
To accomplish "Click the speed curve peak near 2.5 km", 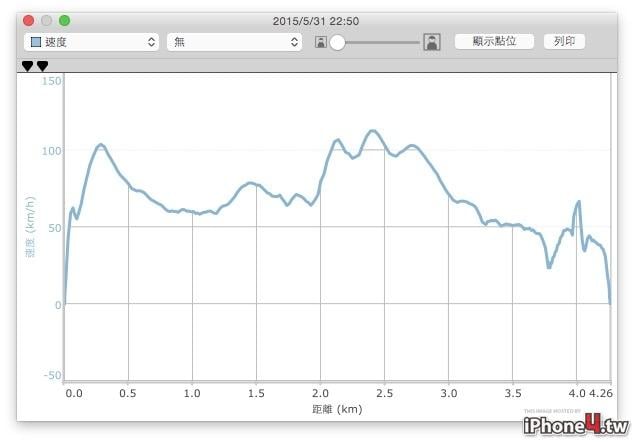I will click(x=372, y=131).
